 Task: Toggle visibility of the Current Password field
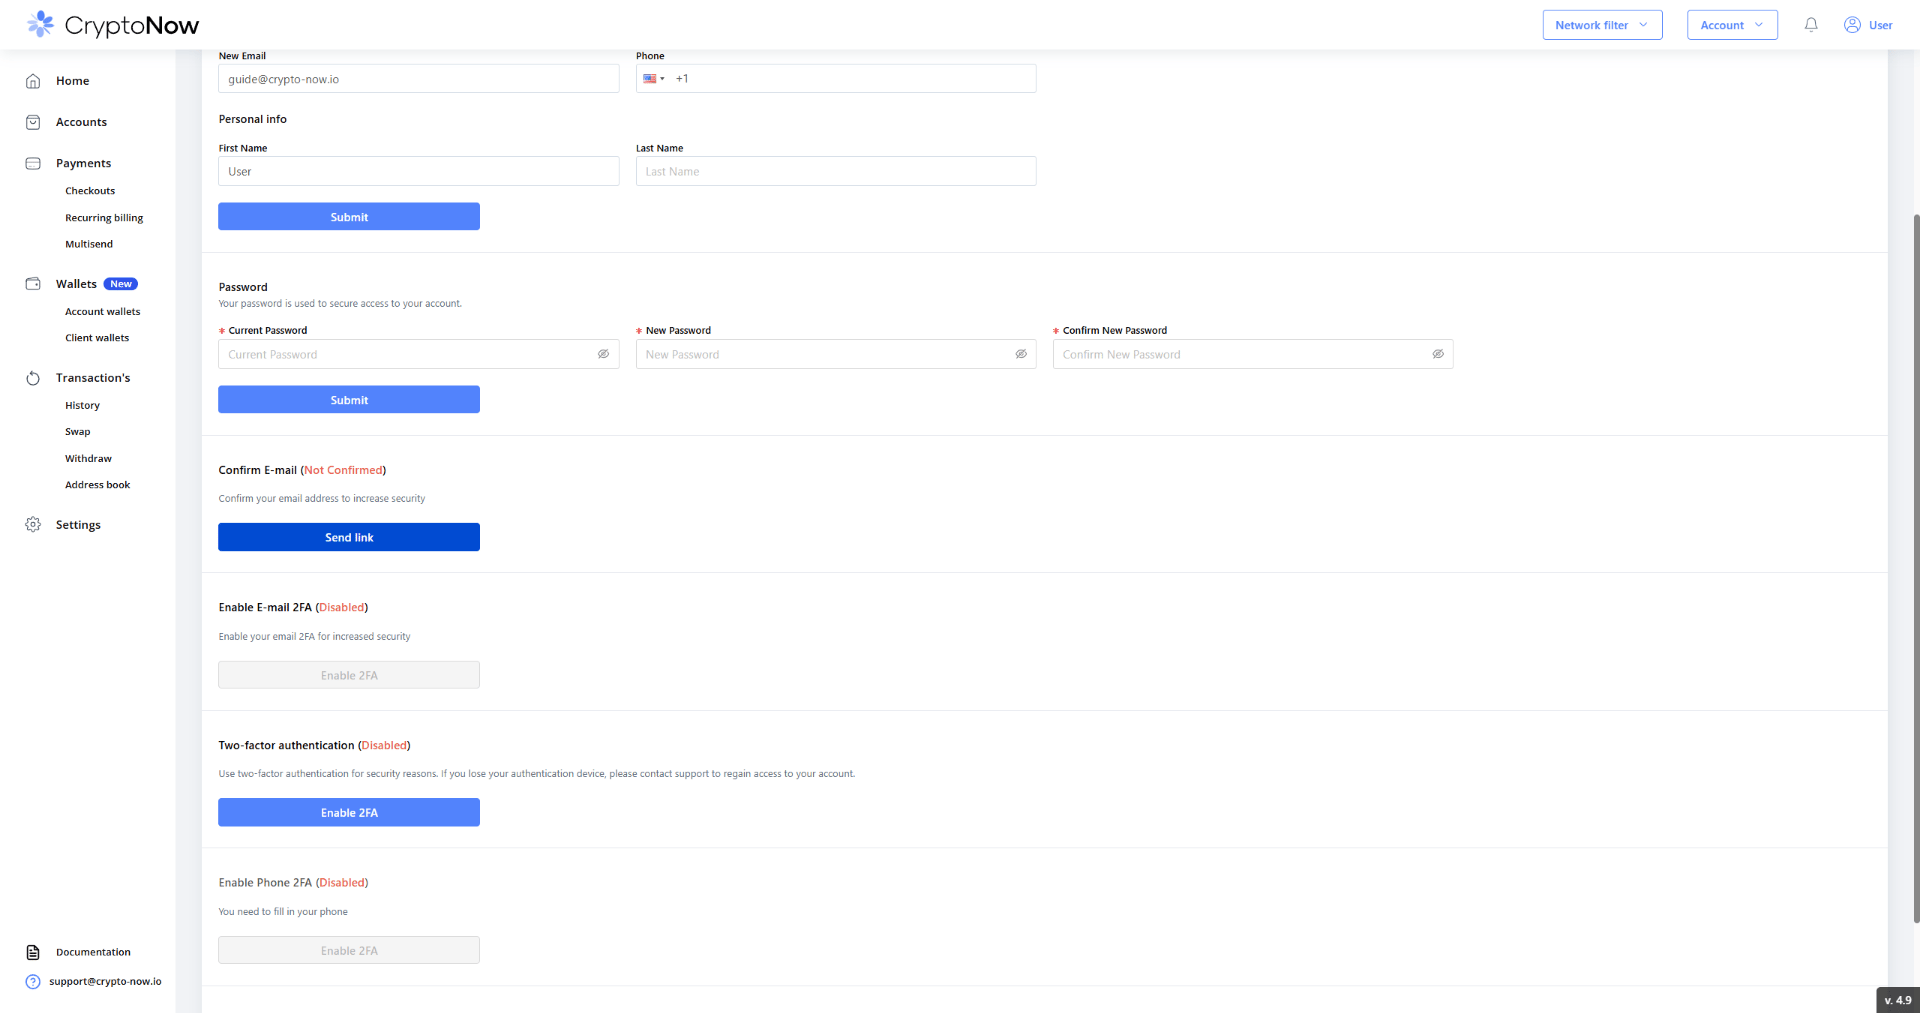pyautogui.click(x=603, y=354)
